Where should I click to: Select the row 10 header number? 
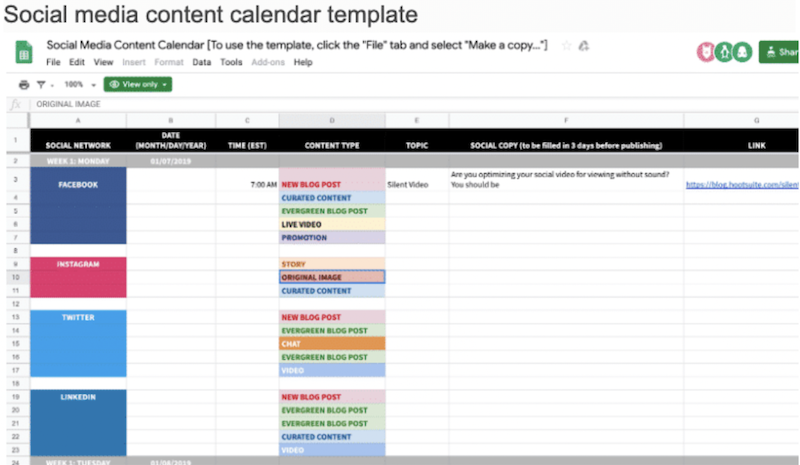click(x=16, y=277)
